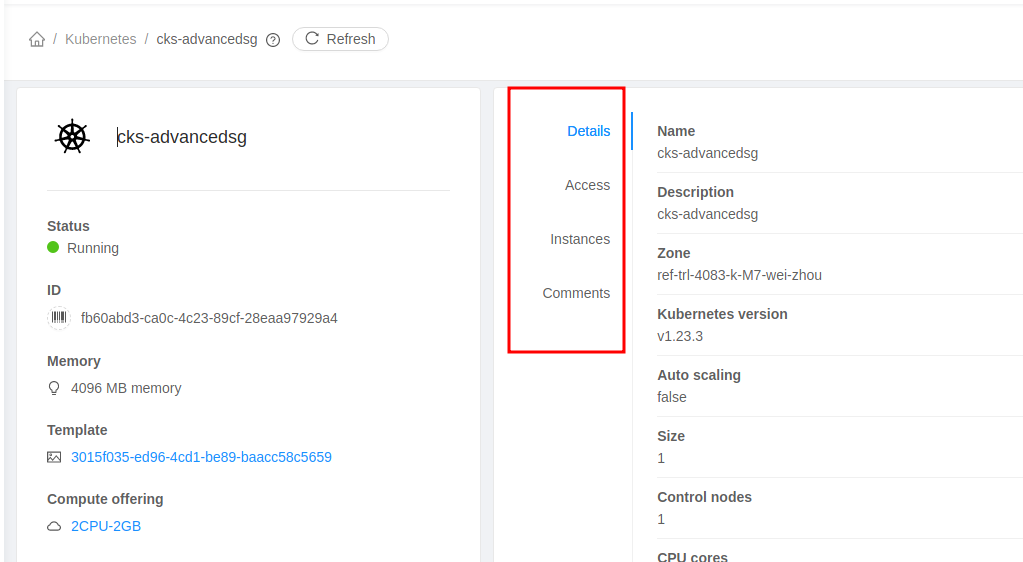Open help icon next to cks-advancedsg breadcrumb
1023x562 pixels.
[273, 40]
